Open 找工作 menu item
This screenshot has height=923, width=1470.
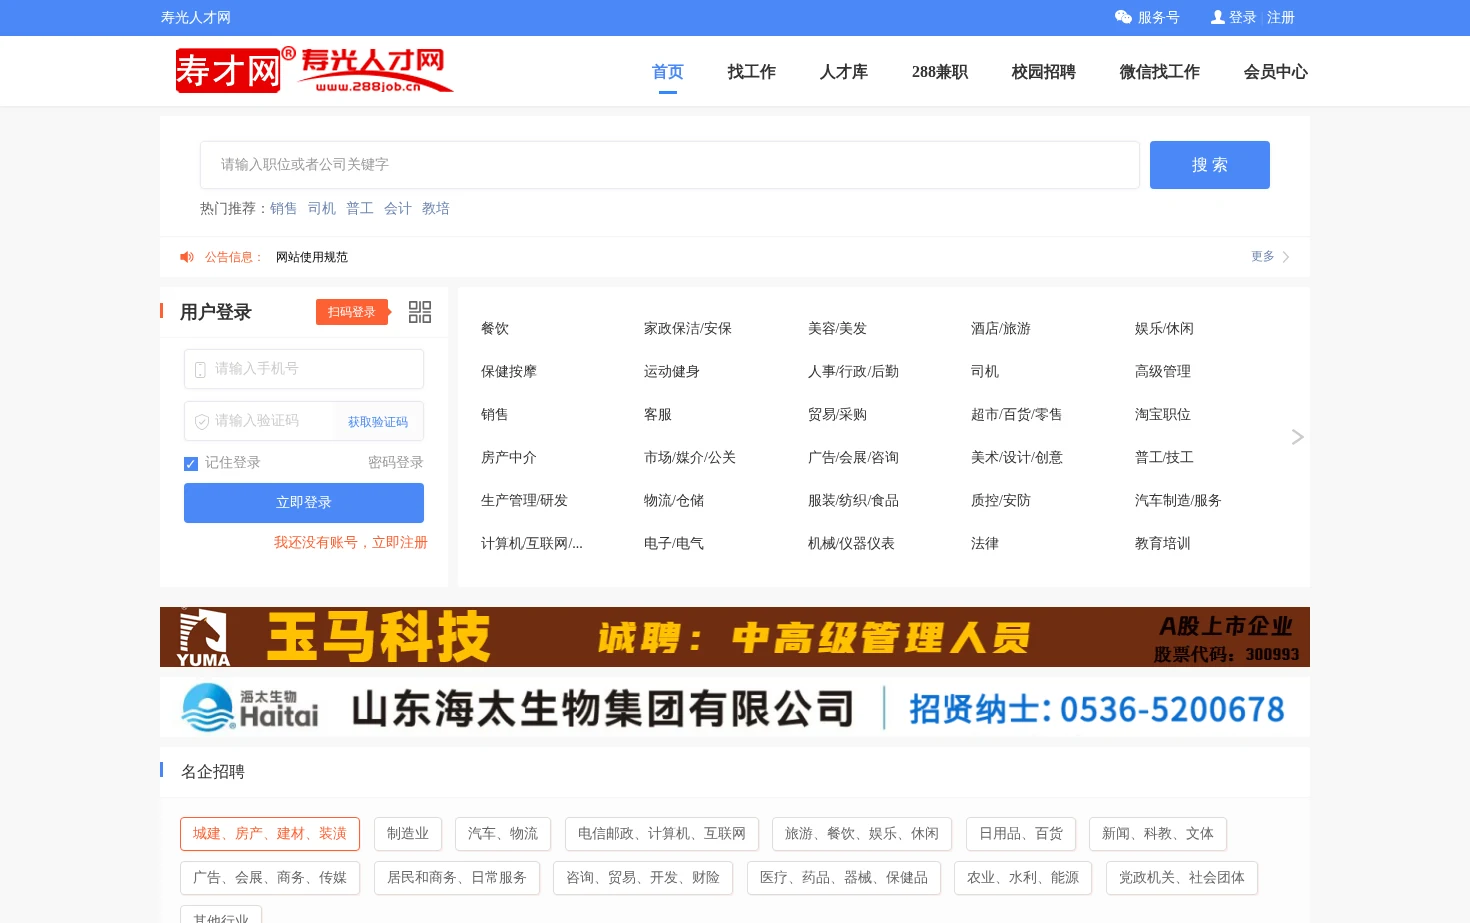click(x=751, y=72)
